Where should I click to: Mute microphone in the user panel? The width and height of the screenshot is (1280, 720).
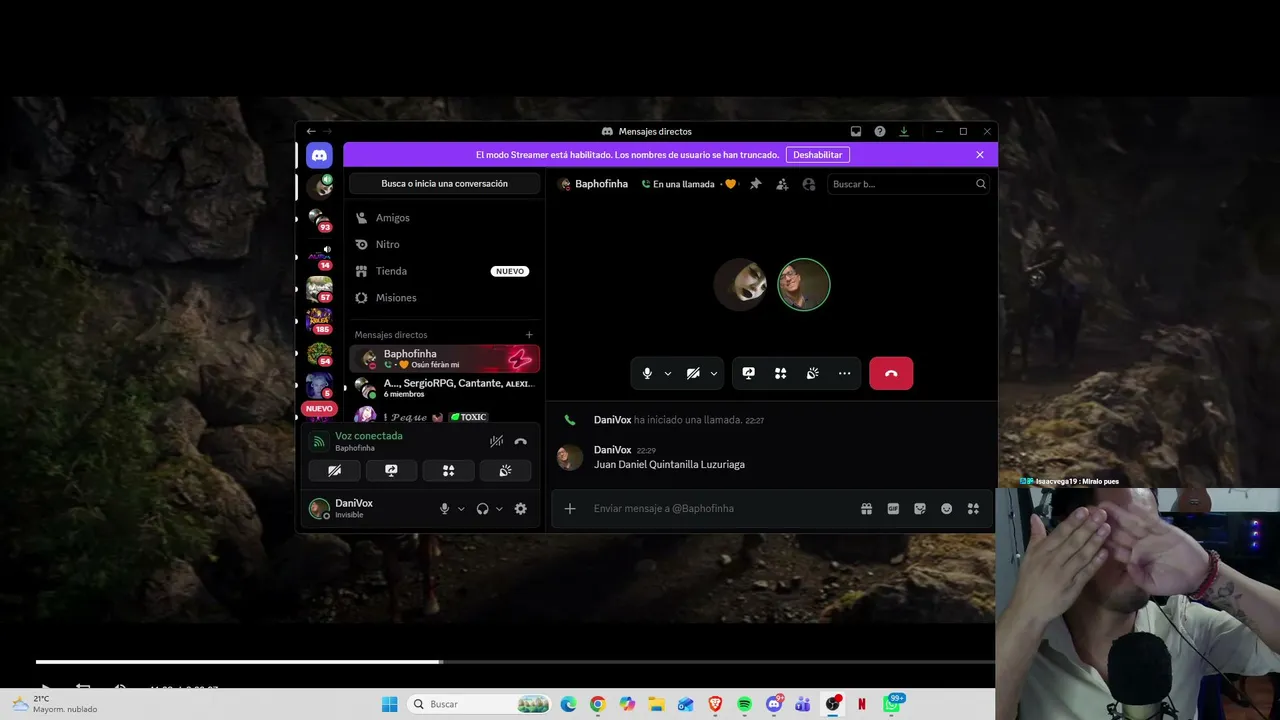pyautogui.click(x=445, y=509)
